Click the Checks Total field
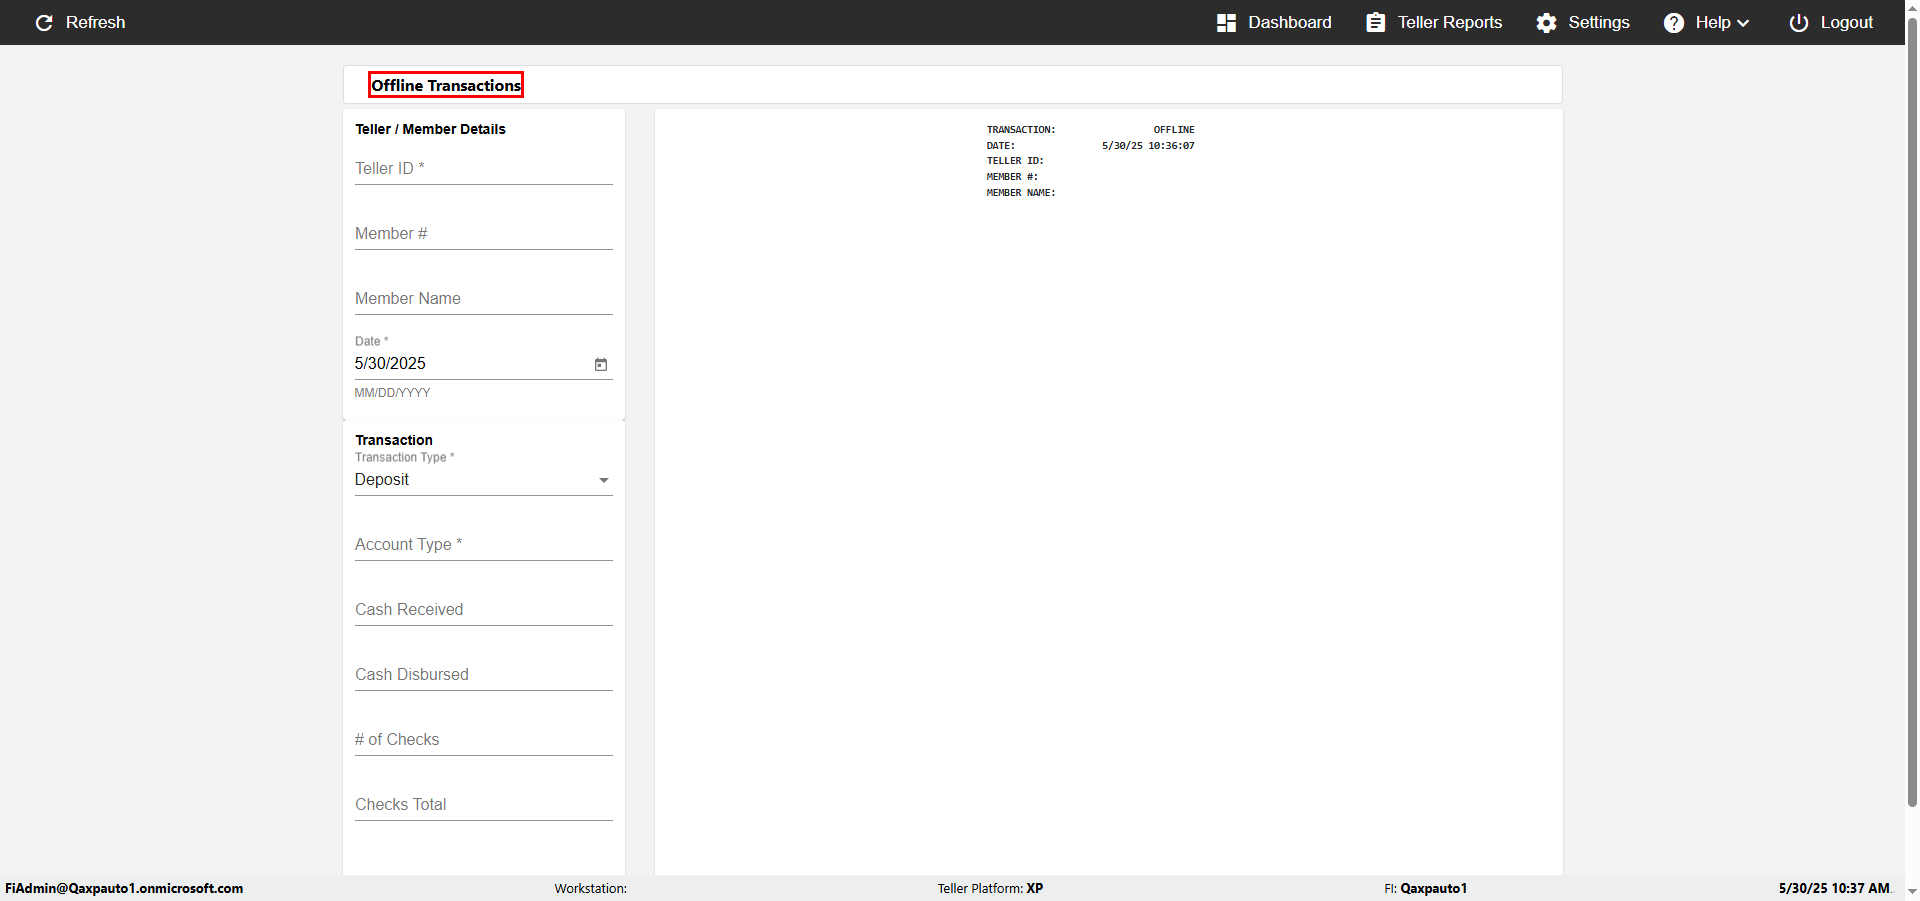Screen dimensions: 1920x901 click(483, 805)
